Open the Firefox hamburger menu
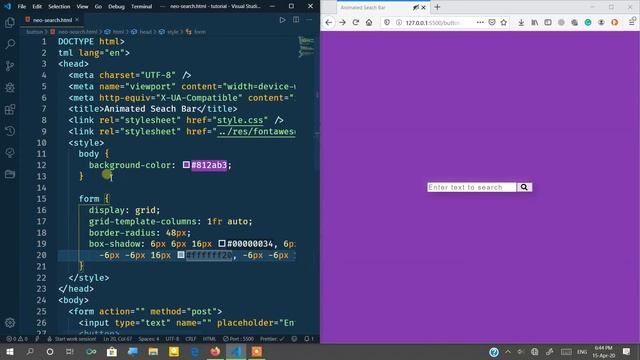 tap(631, 22)
